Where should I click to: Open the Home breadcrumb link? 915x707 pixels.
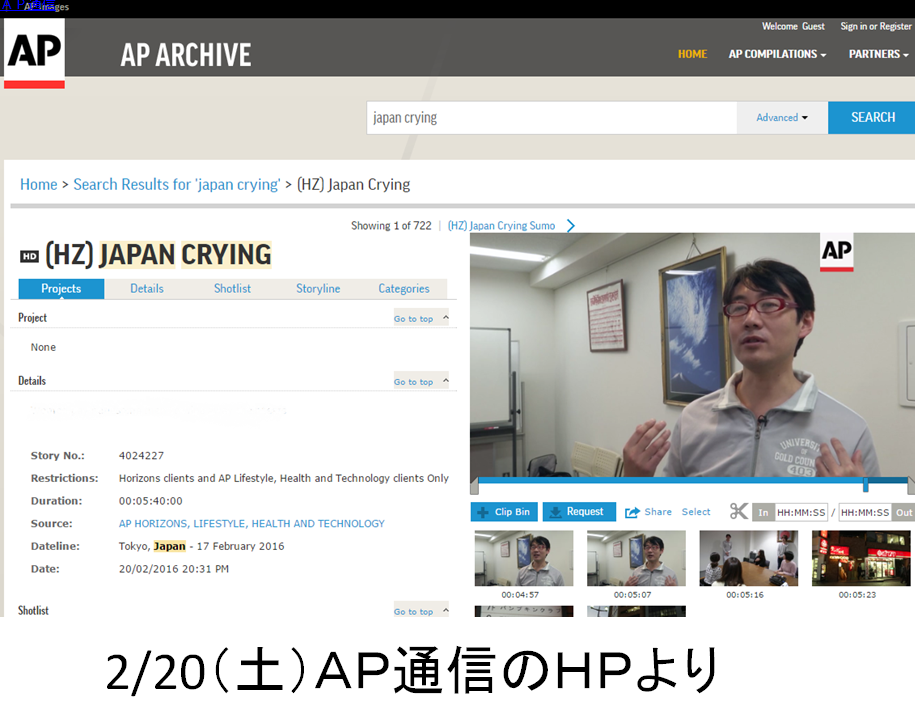pos(39,184)
